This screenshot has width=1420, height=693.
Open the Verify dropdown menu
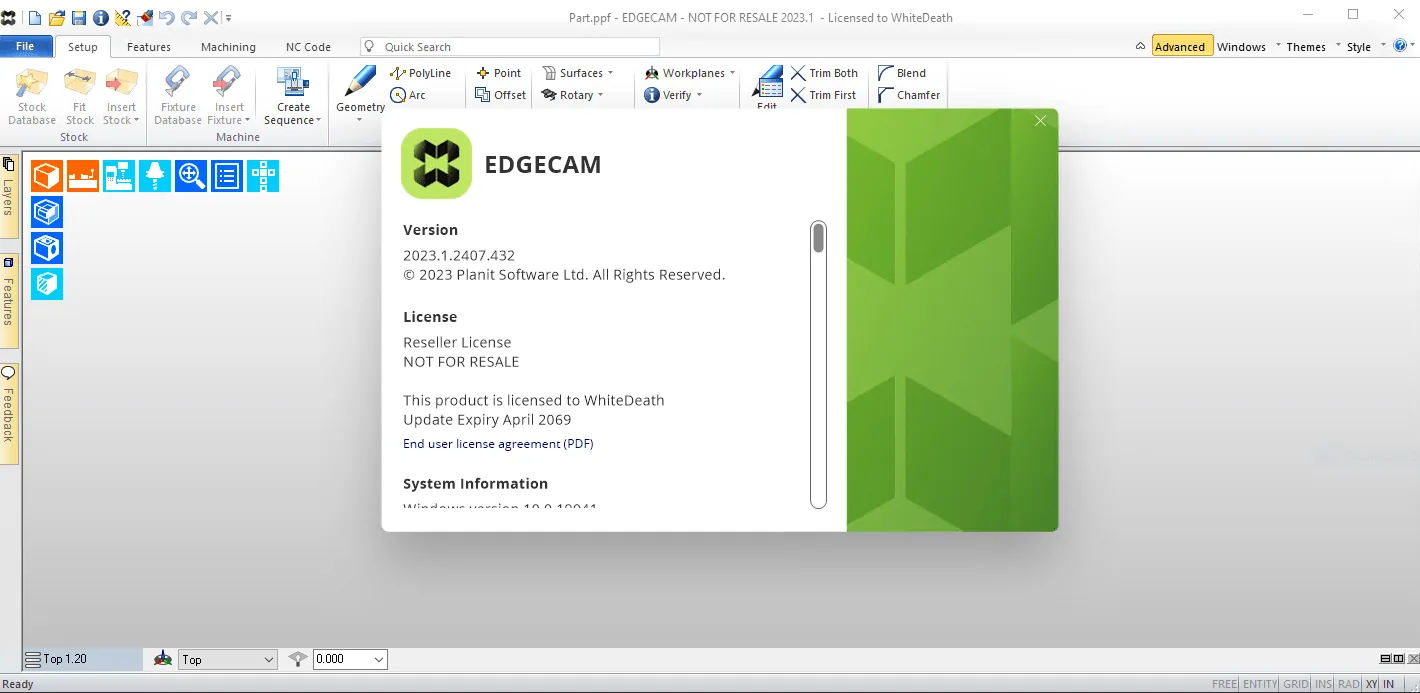(x=673, y=95)
